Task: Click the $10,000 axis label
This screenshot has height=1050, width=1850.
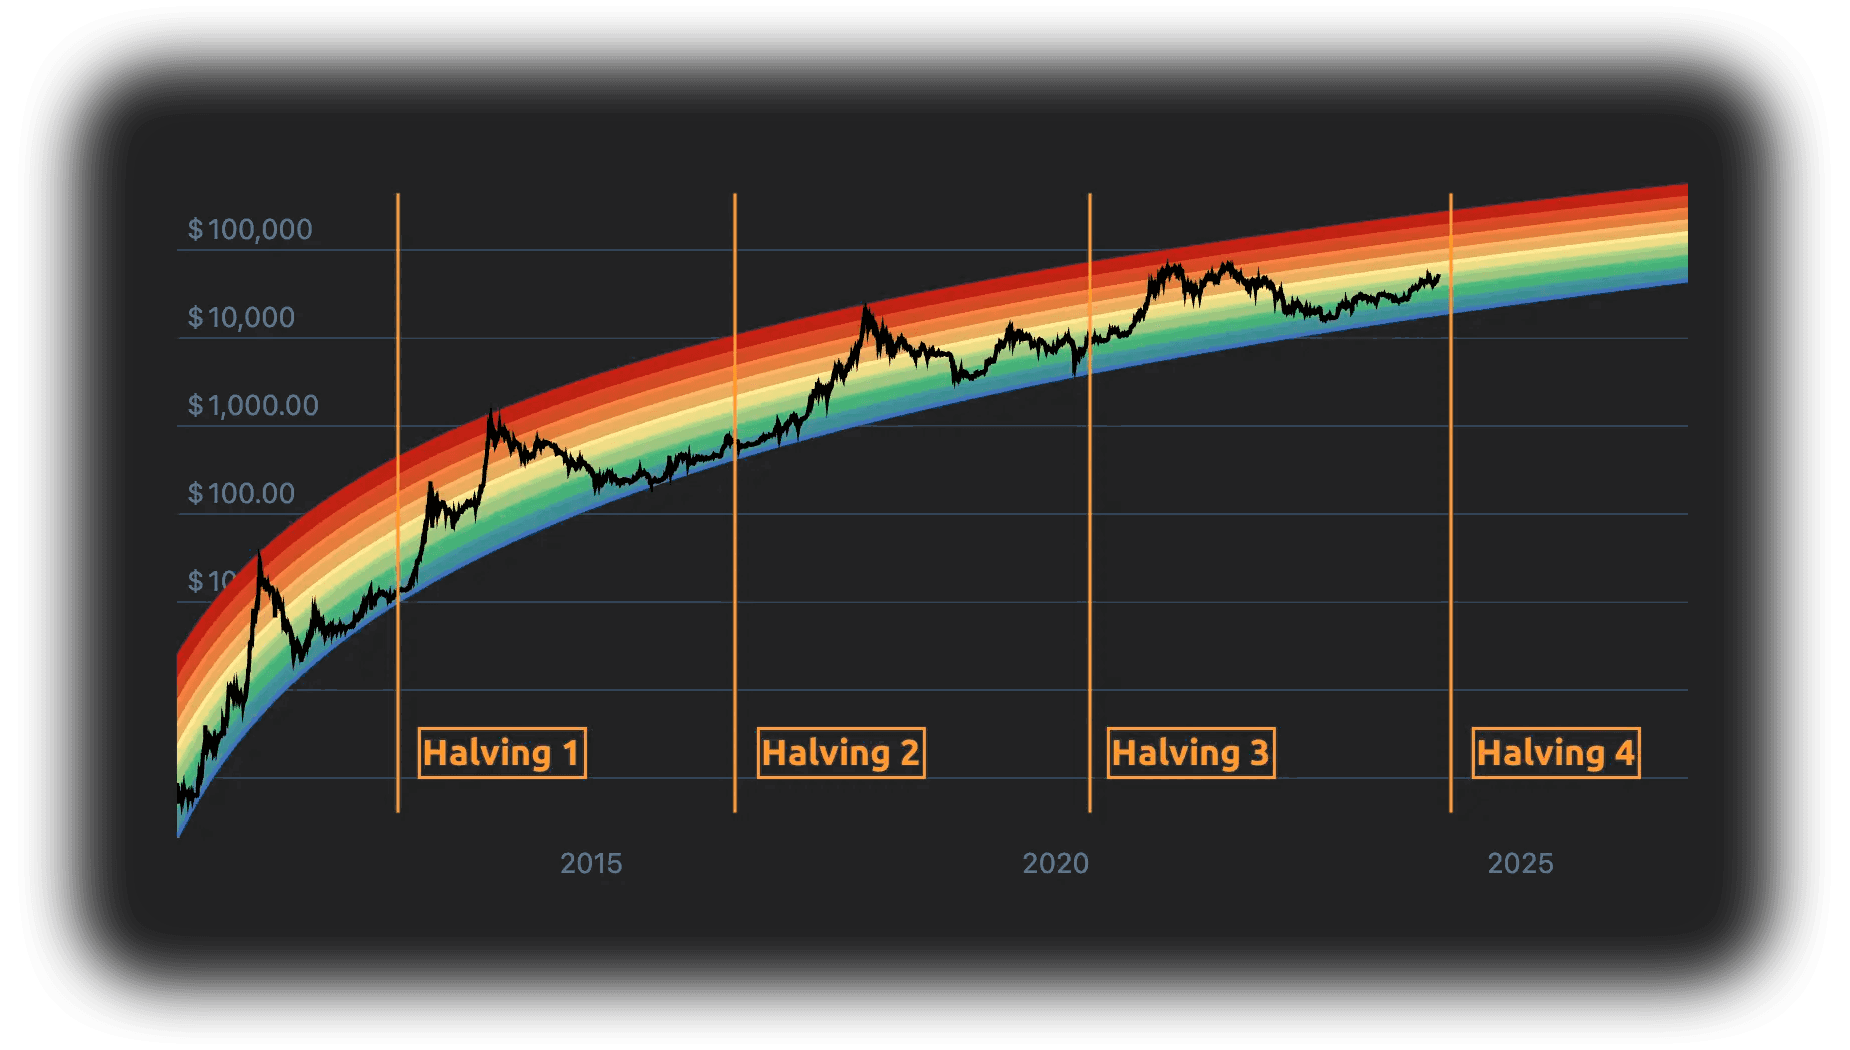Action: [x=241, y=318]
